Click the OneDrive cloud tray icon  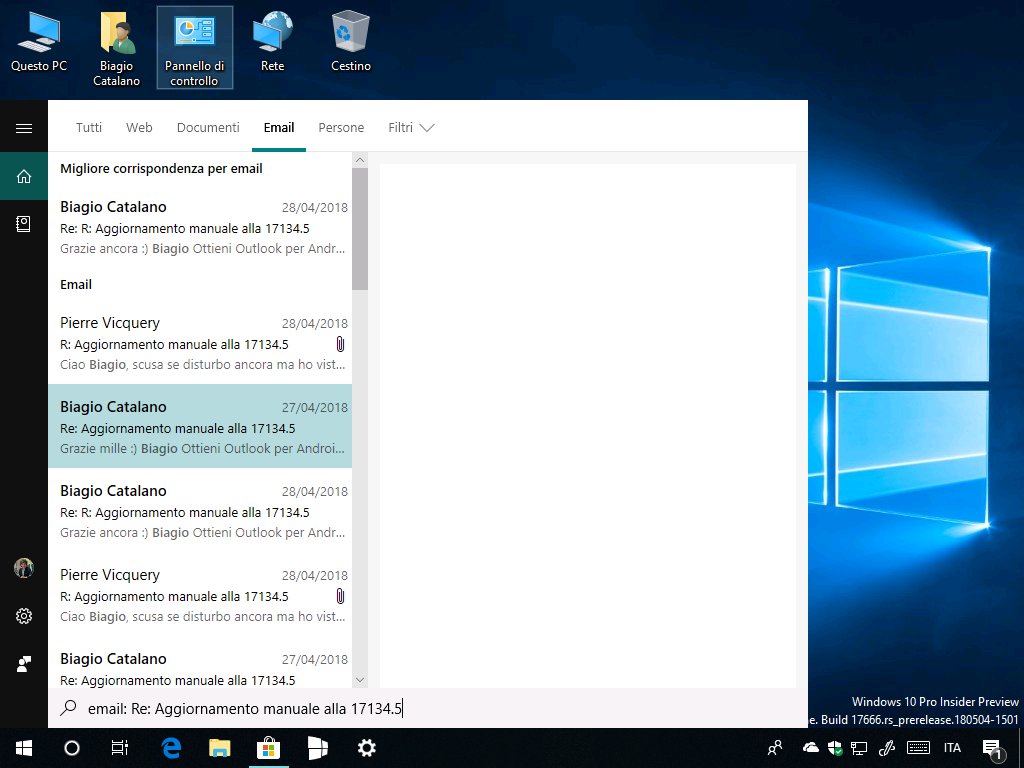click(x=811, y=748)
